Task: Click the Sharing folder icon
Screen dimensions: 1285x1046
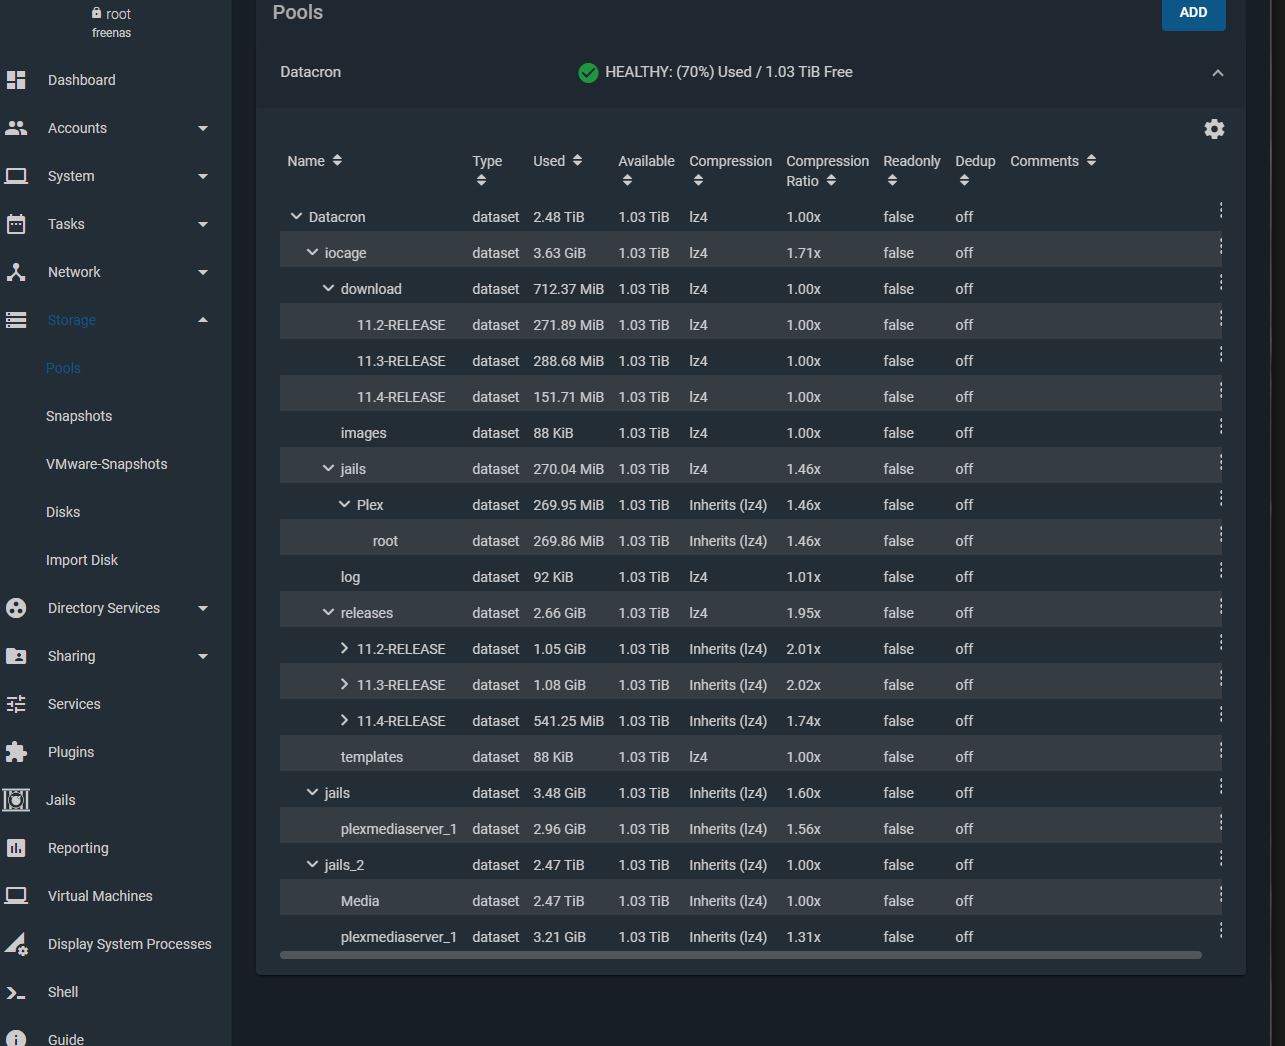Action: pos(16,656)
